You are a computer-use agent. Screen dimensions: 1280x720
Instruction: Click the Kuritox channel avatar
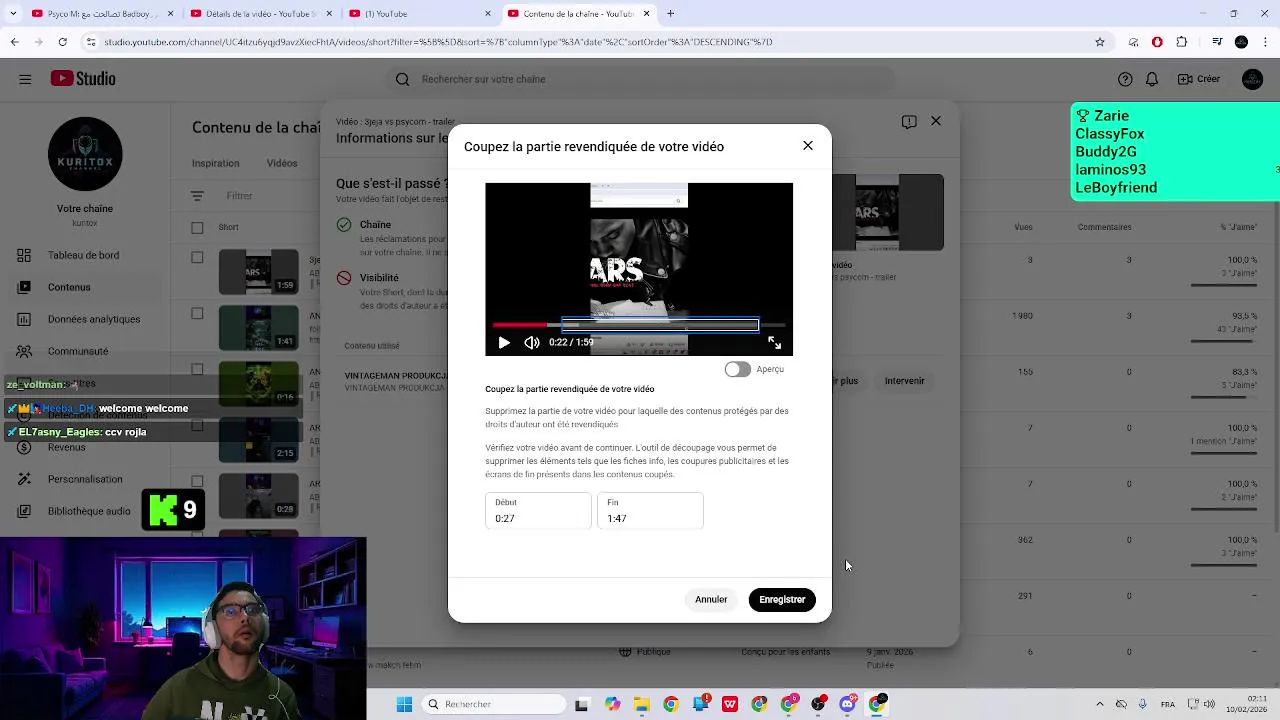click(85, 154)
